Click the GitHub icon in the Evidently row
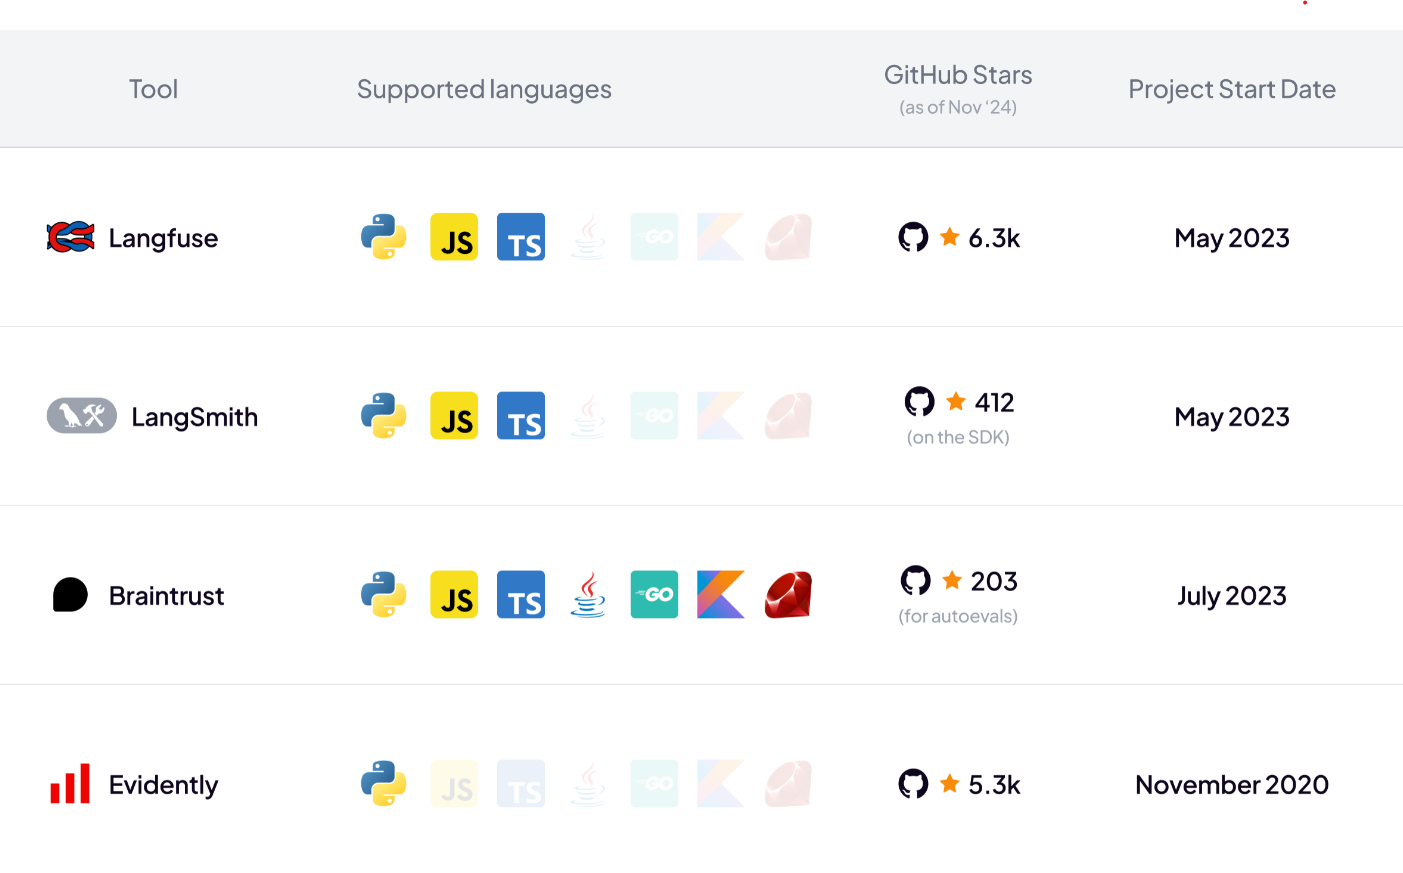The image size is (1403, 873). tap(913, 784)
